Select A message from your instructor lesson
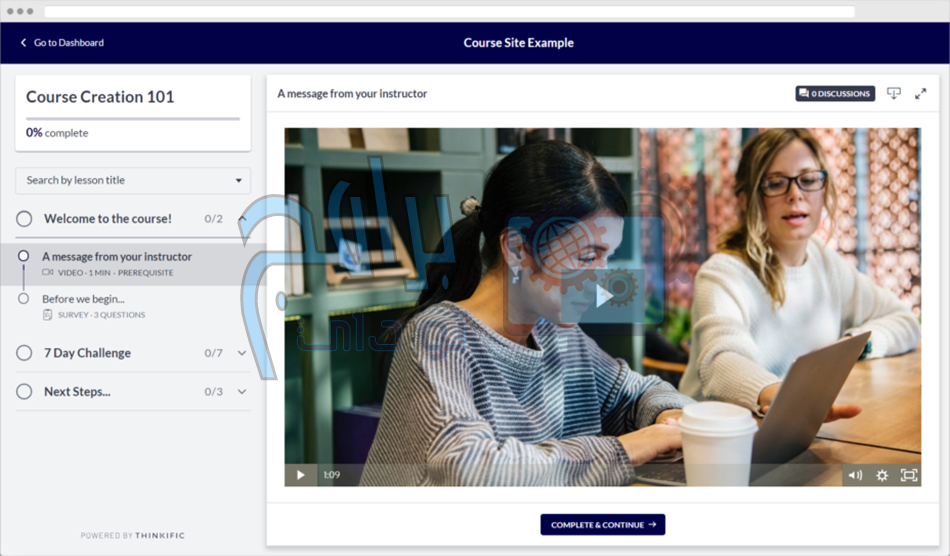The image size is (950, 556). [117, 257]
